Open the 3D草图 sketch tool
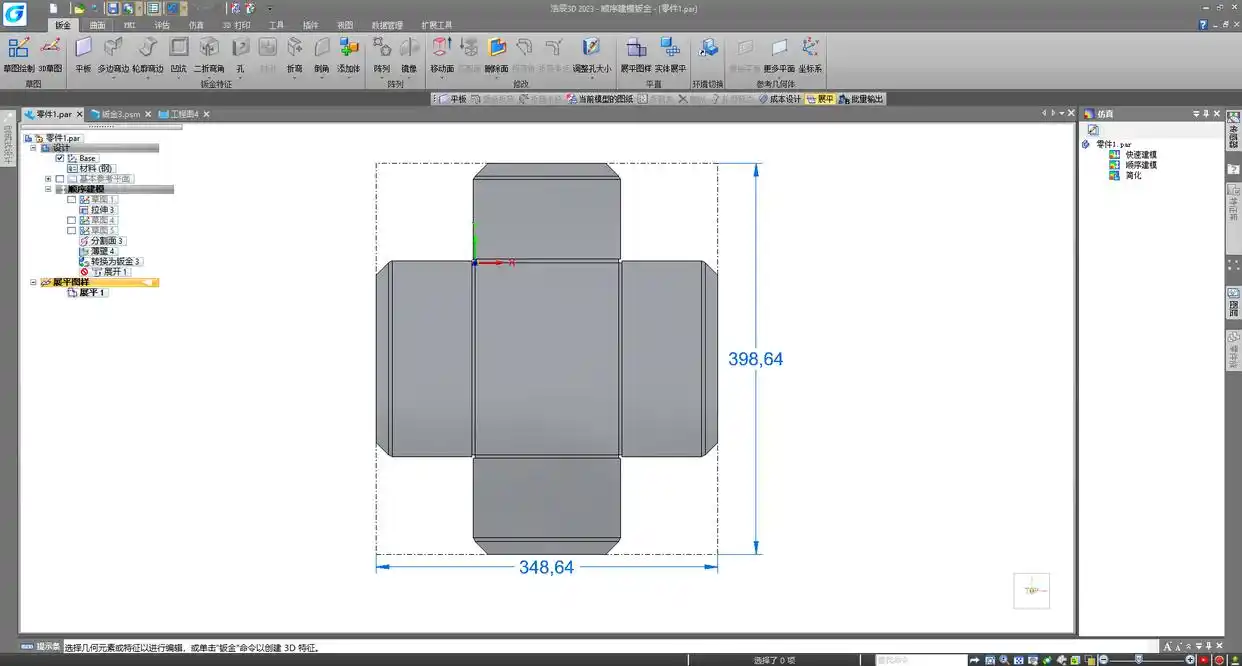Viewport: 1242px width, 666px height. tap(50, 55)
